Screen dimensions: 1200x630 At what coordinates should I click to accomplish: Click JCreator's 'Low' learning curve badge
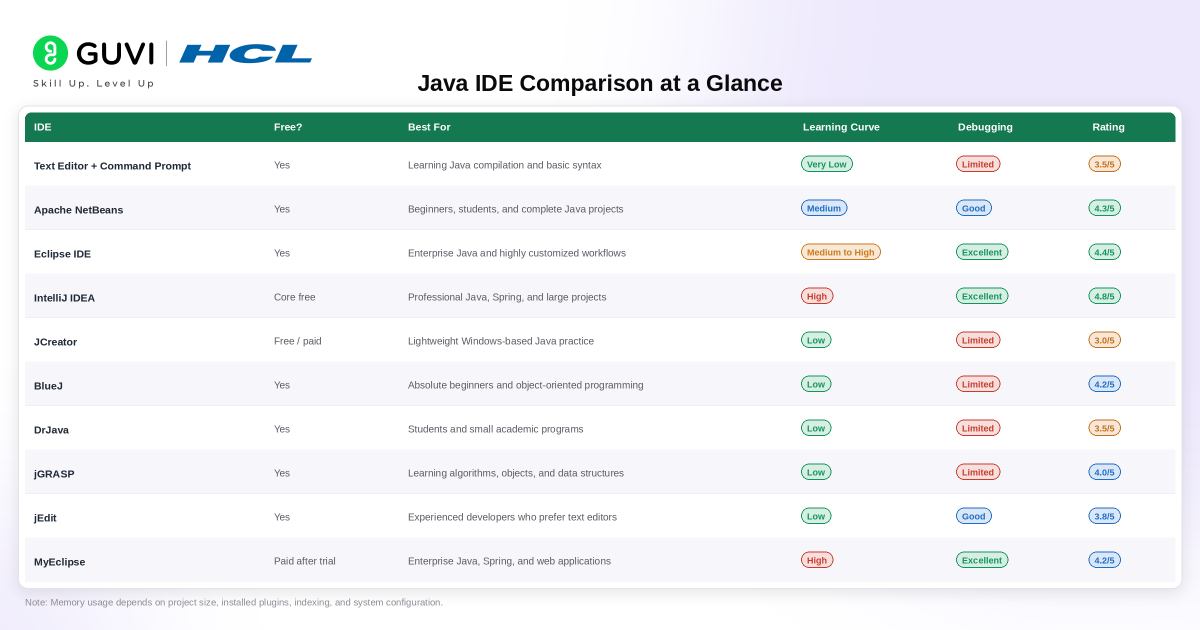pyautogui.click(x=816, y=340)
